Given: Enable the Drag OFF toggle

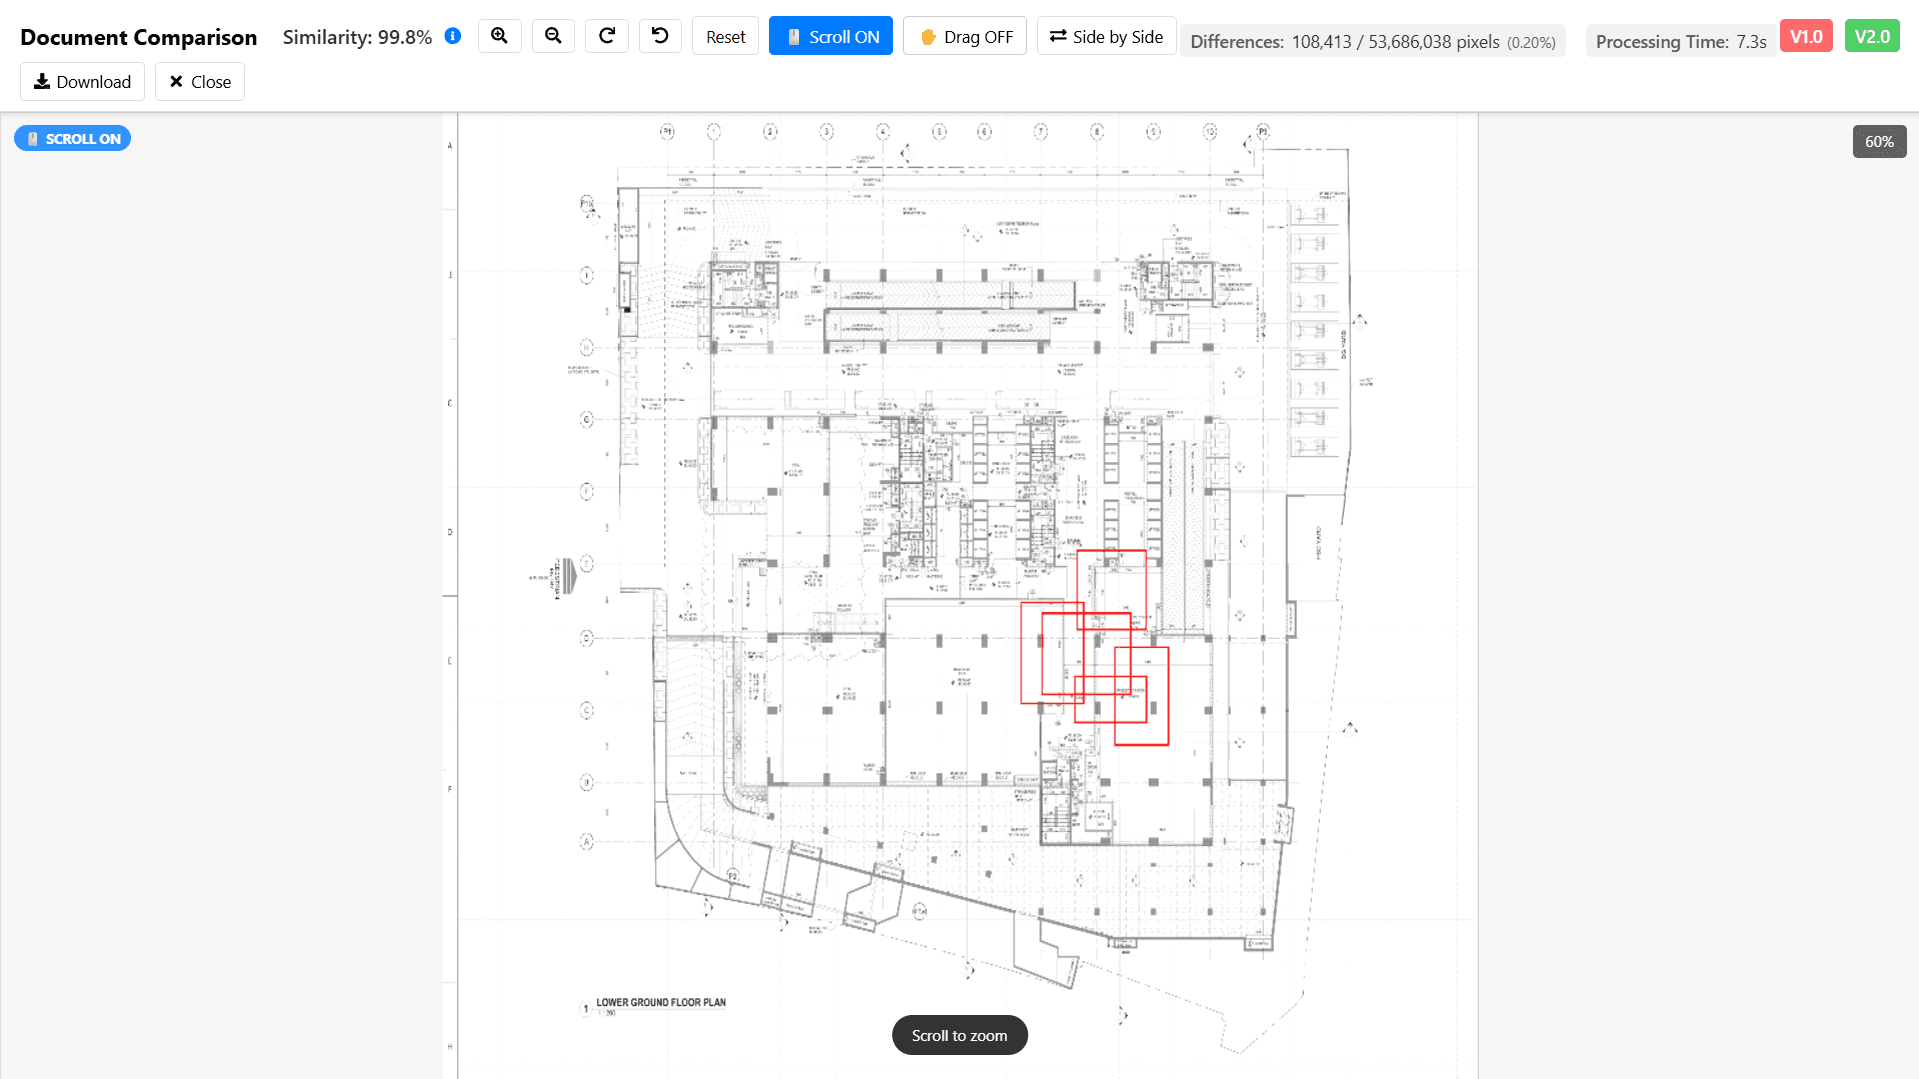Looking at the screenshot, I should (965, 37).
